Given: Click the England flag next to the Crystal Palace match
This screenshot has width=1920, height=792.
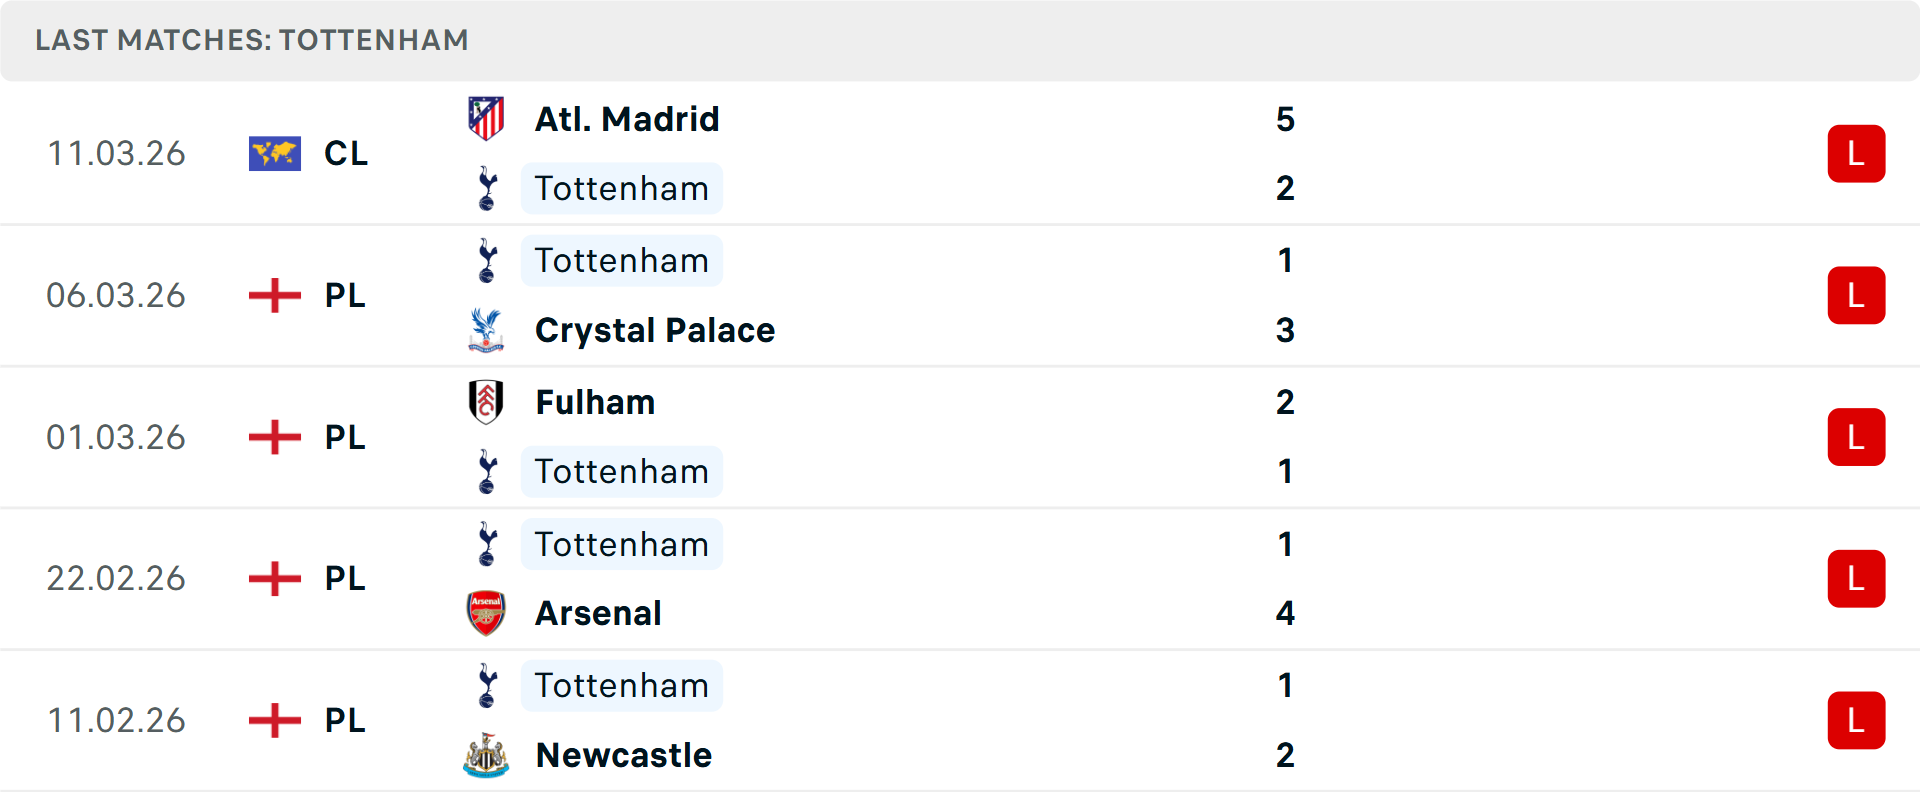Looking at the screenshot, I should 274,295.
